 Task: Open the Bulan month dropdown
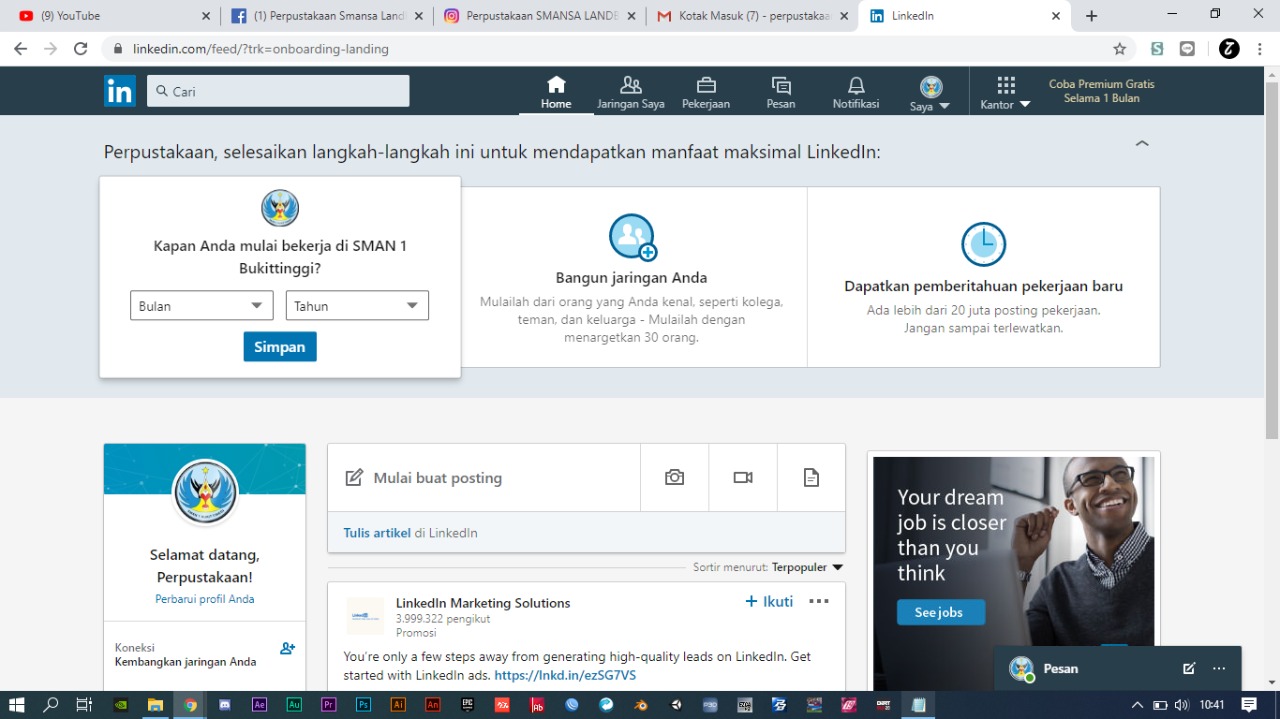(x=201, y=306)
